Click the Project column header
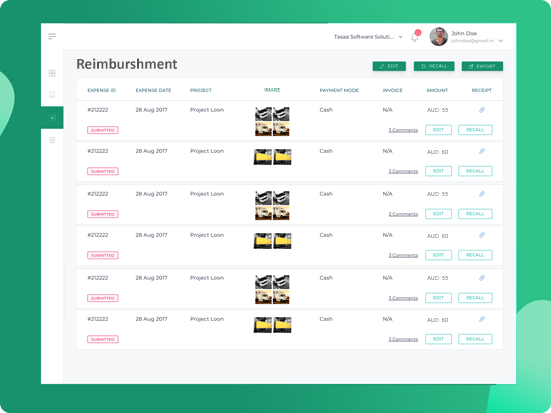 (x=201, y=90)
